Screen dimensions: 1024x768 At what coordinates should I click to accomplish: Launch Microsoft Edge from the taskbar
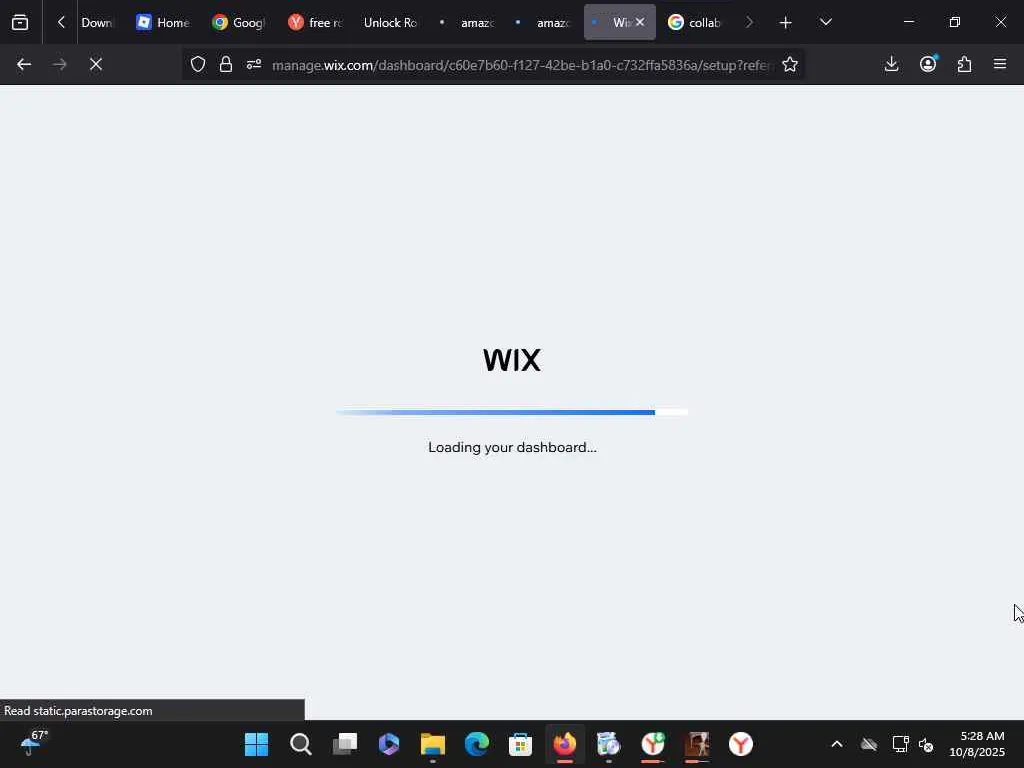tap(477, 744)
